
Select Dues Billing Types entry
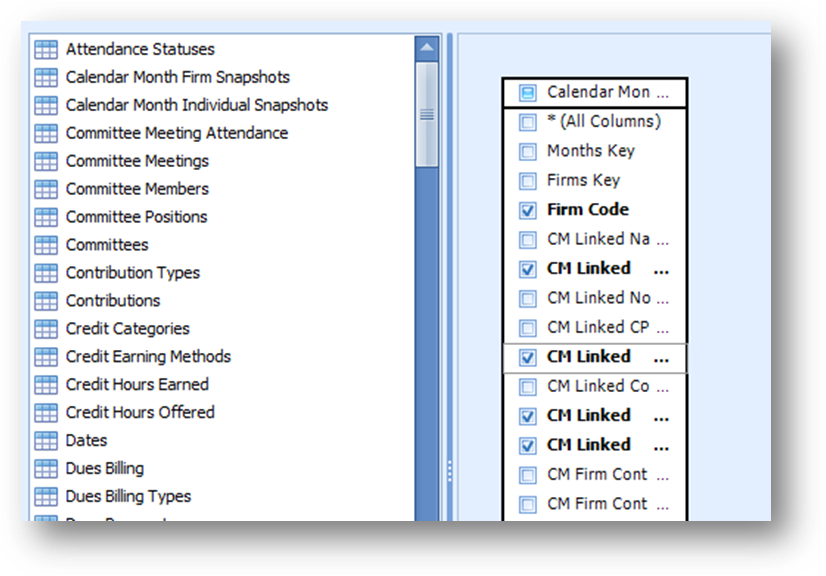coord(128,496)
